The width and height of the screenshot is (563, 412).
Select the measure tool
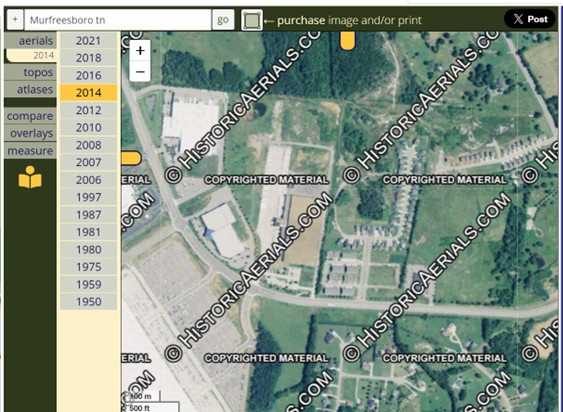pos(31,151)
